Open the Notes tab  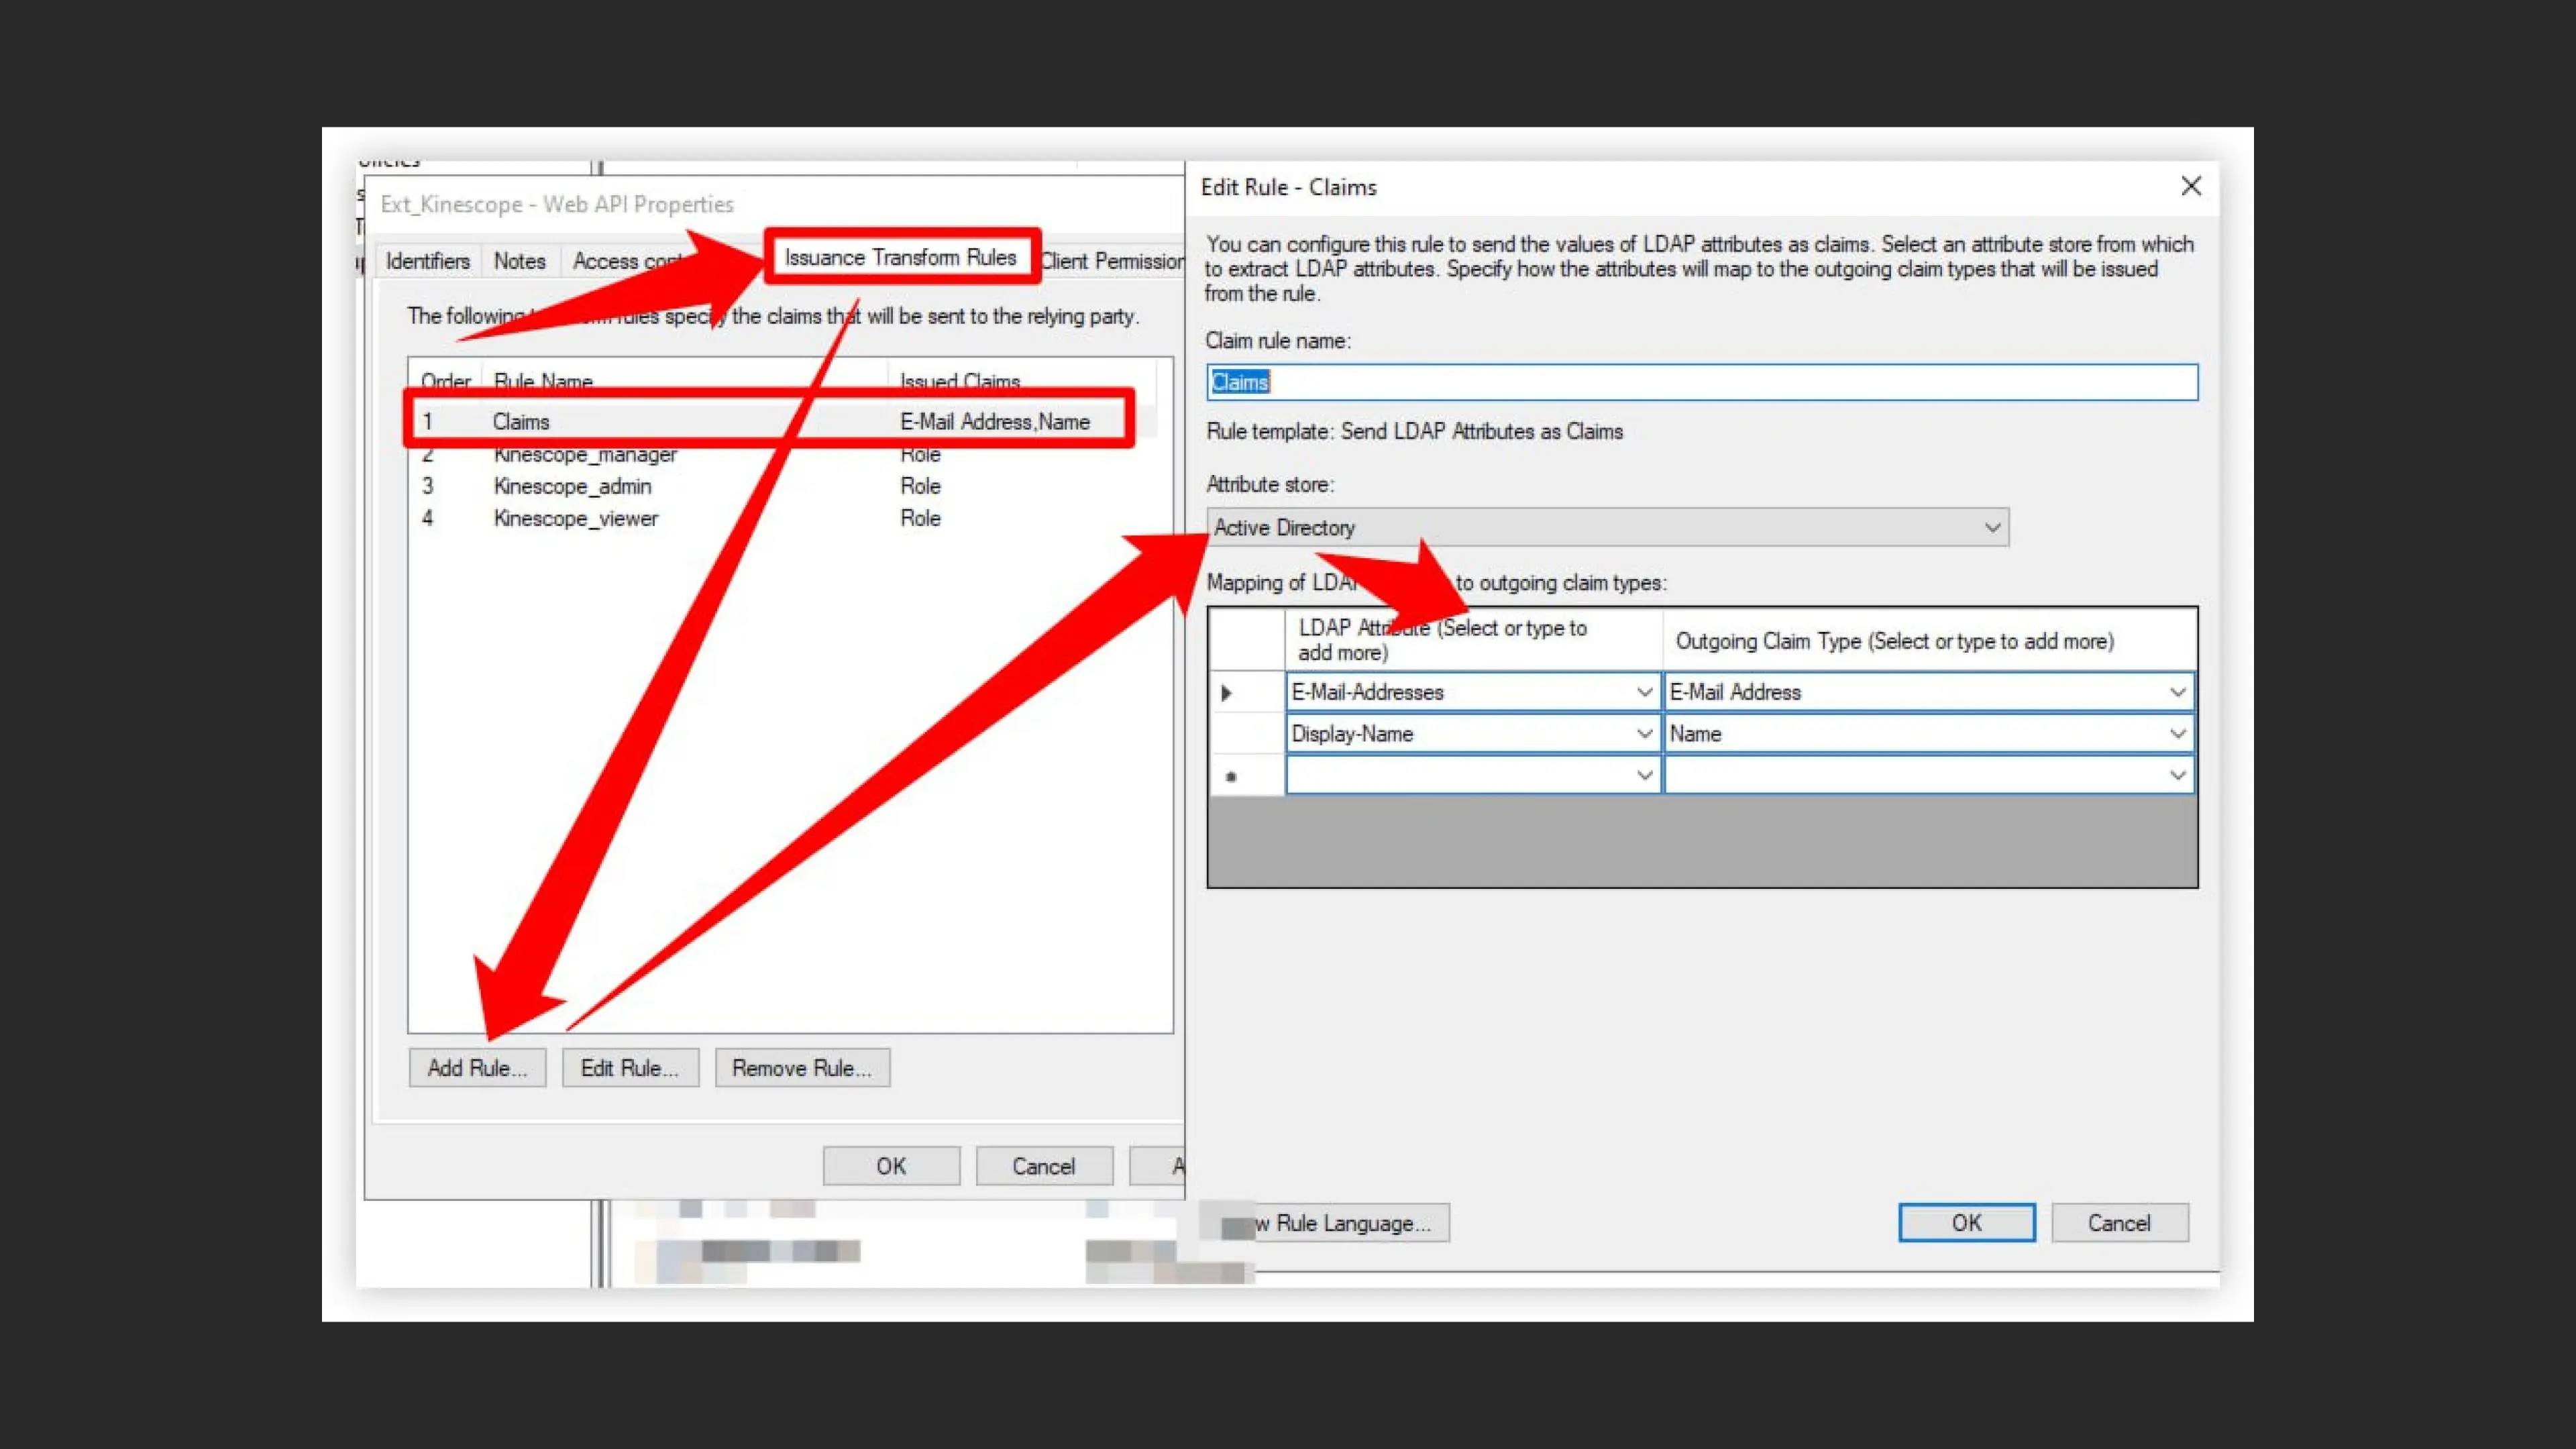pos(519,262)
